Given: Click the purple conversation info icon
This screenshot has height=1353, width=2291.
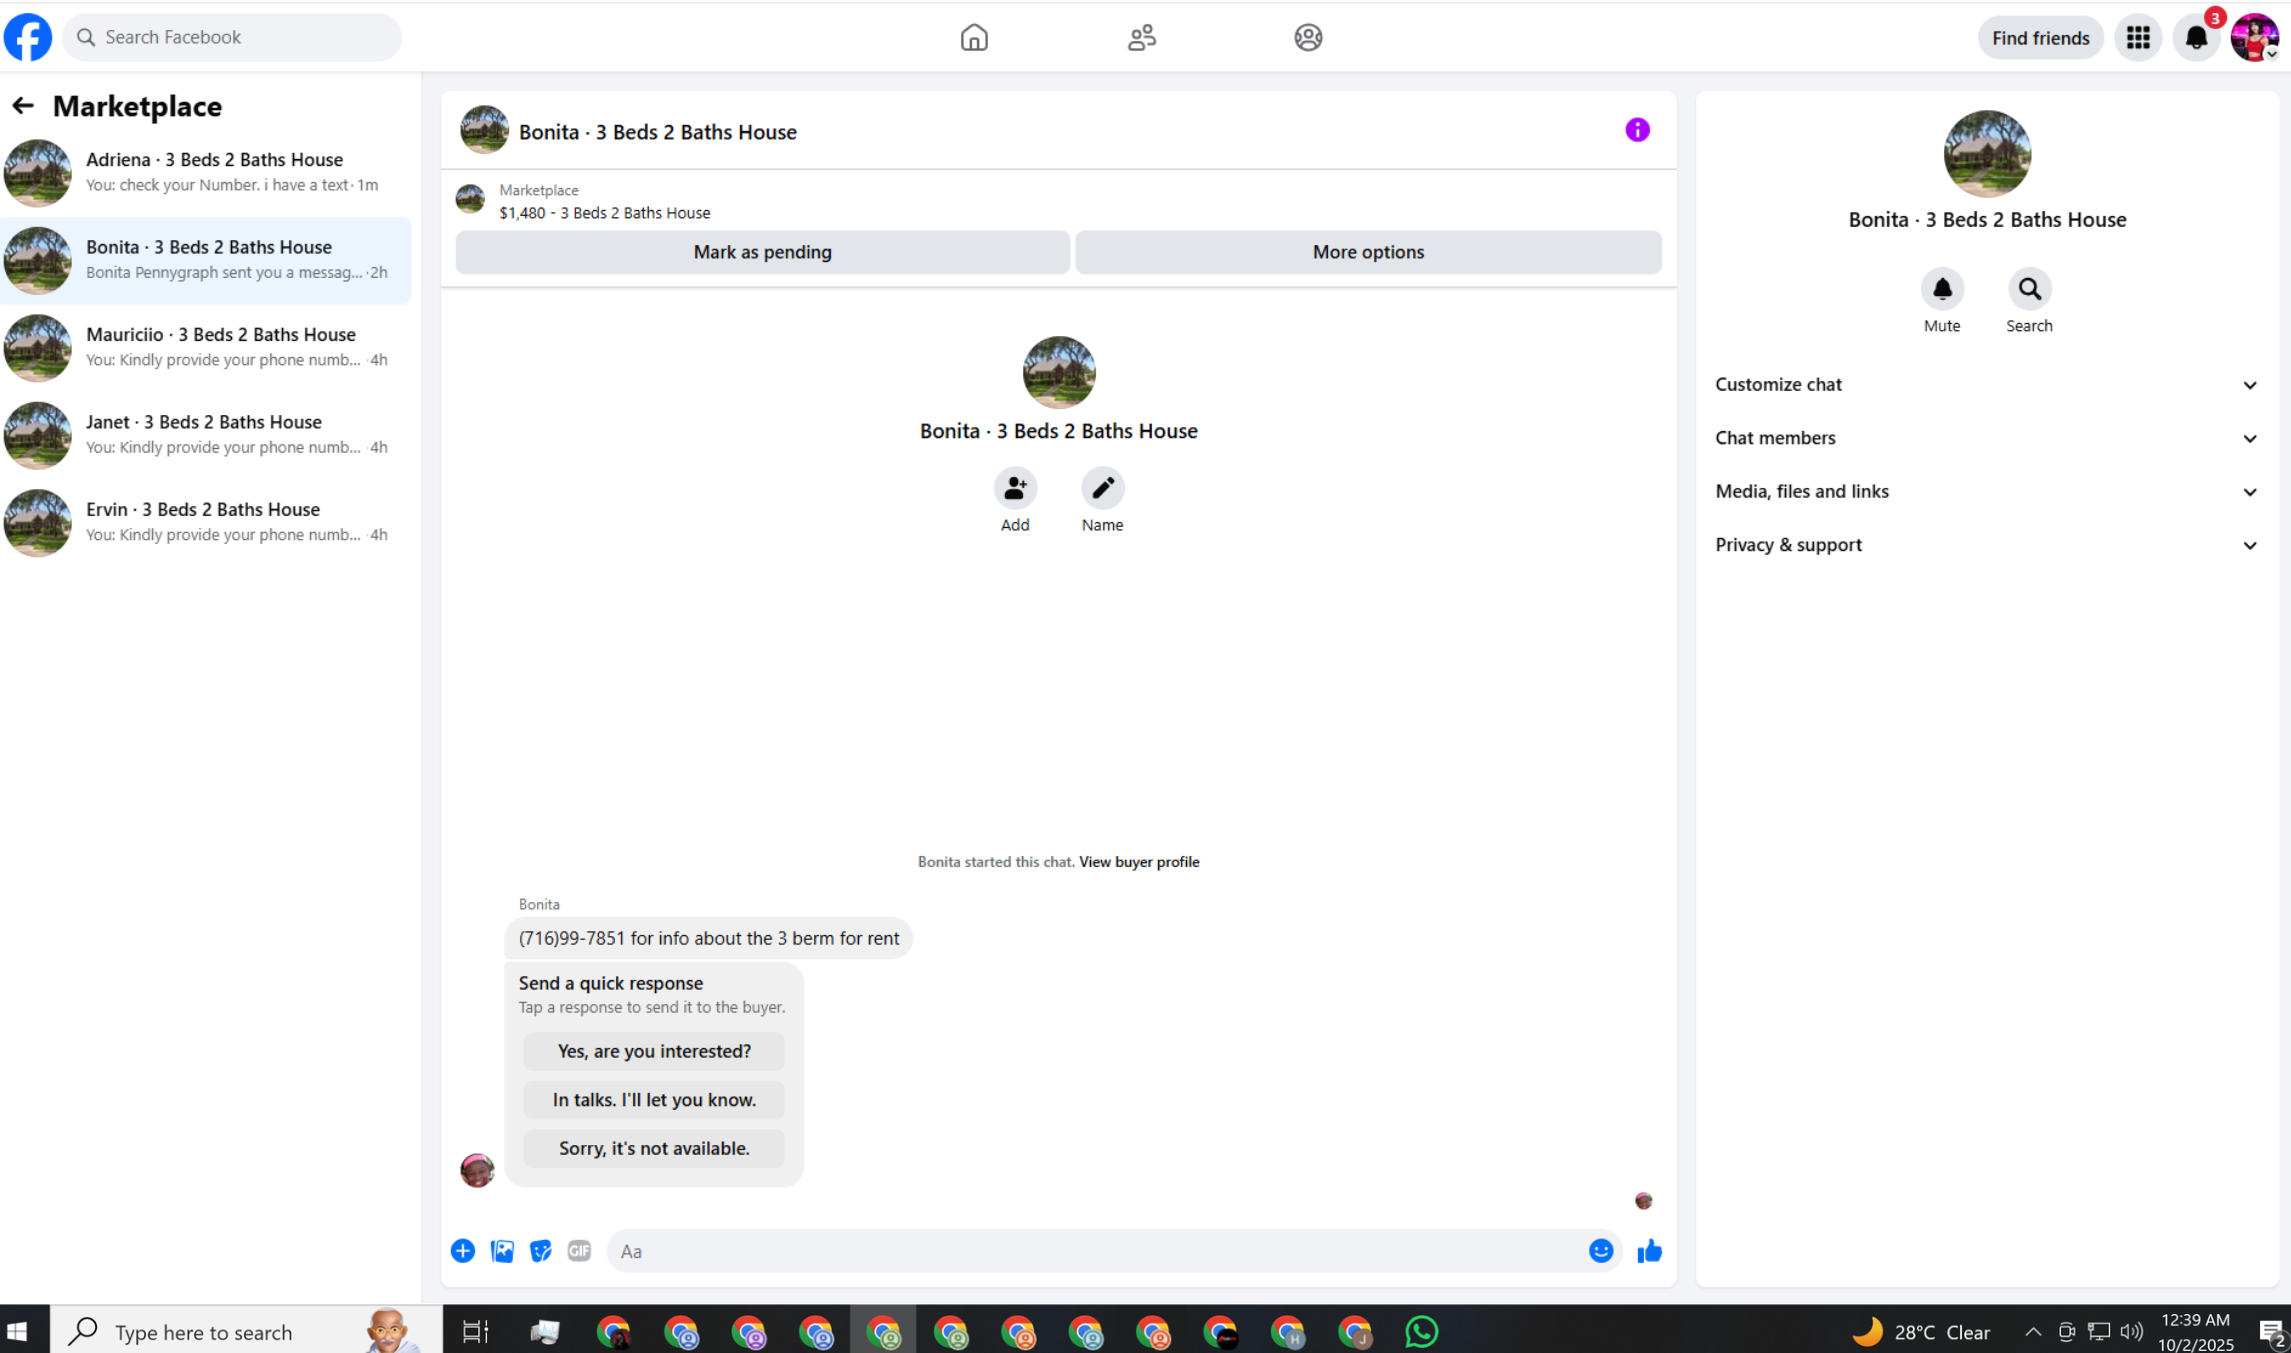Looking at the screenshot, I should click(1636, 130).
